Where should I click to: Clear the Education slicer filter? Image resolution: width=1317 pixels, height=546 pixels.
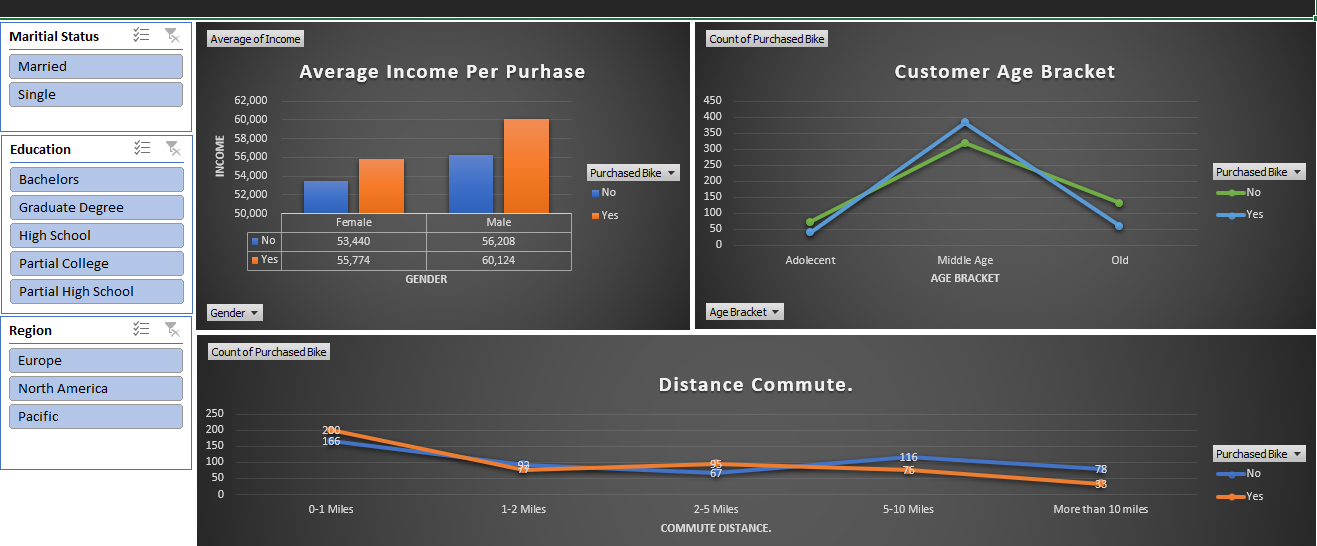172,148
